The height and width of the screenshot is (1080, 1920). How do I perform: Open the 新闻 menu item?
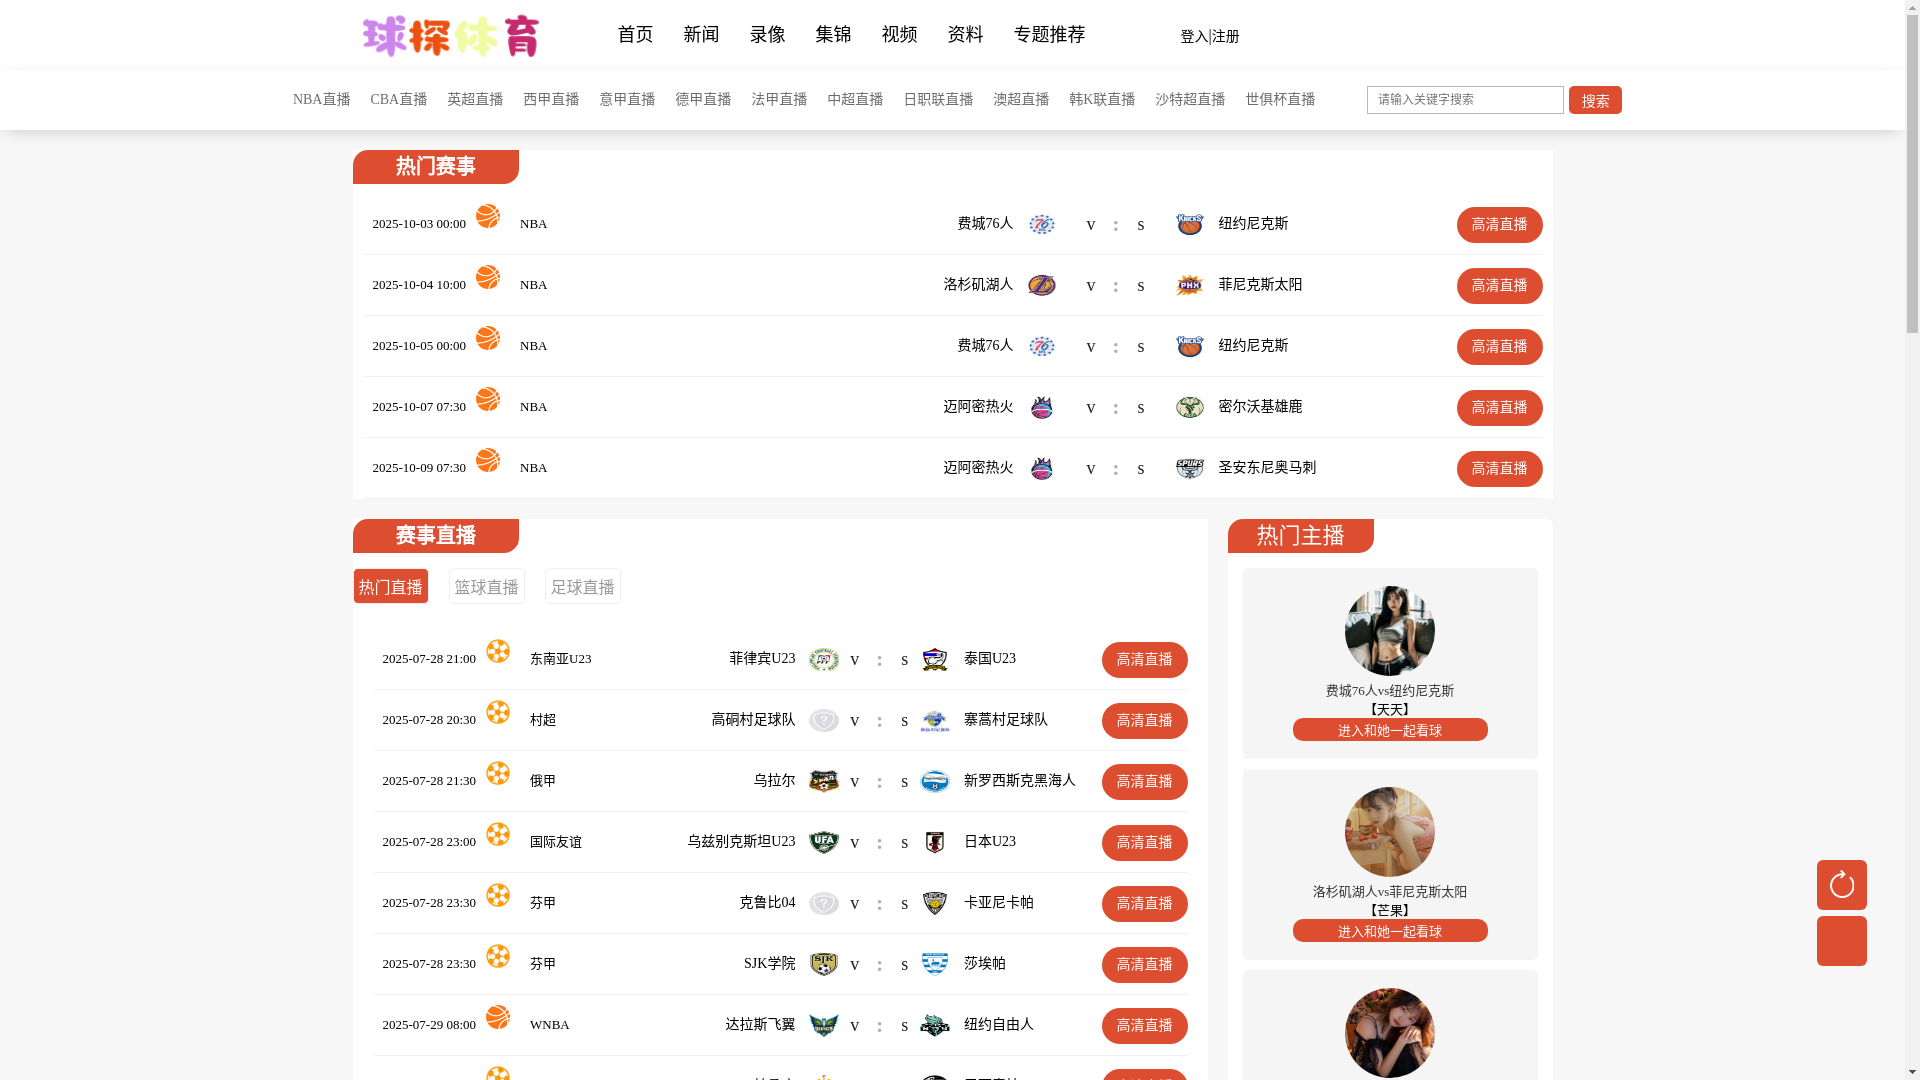(701, 35)
